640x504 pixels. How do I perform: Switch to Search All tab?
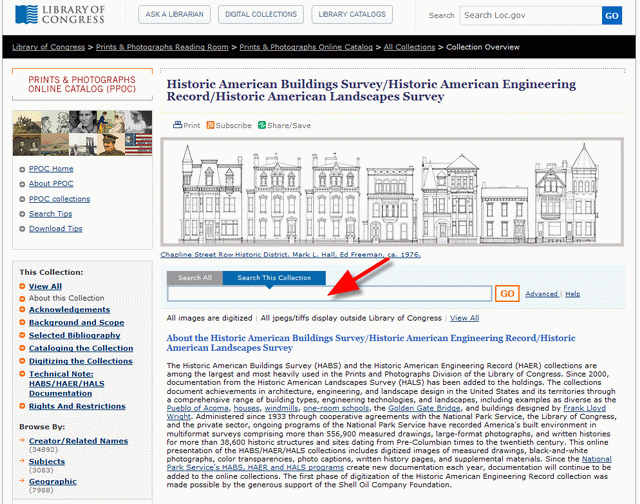pos(195,278)
